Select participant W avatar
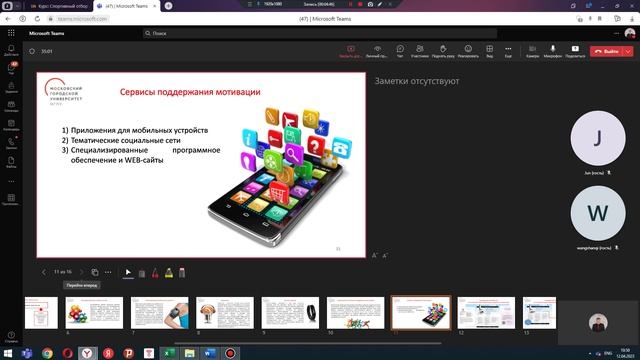Screen dimensions: 640x360 pos(598,213)
